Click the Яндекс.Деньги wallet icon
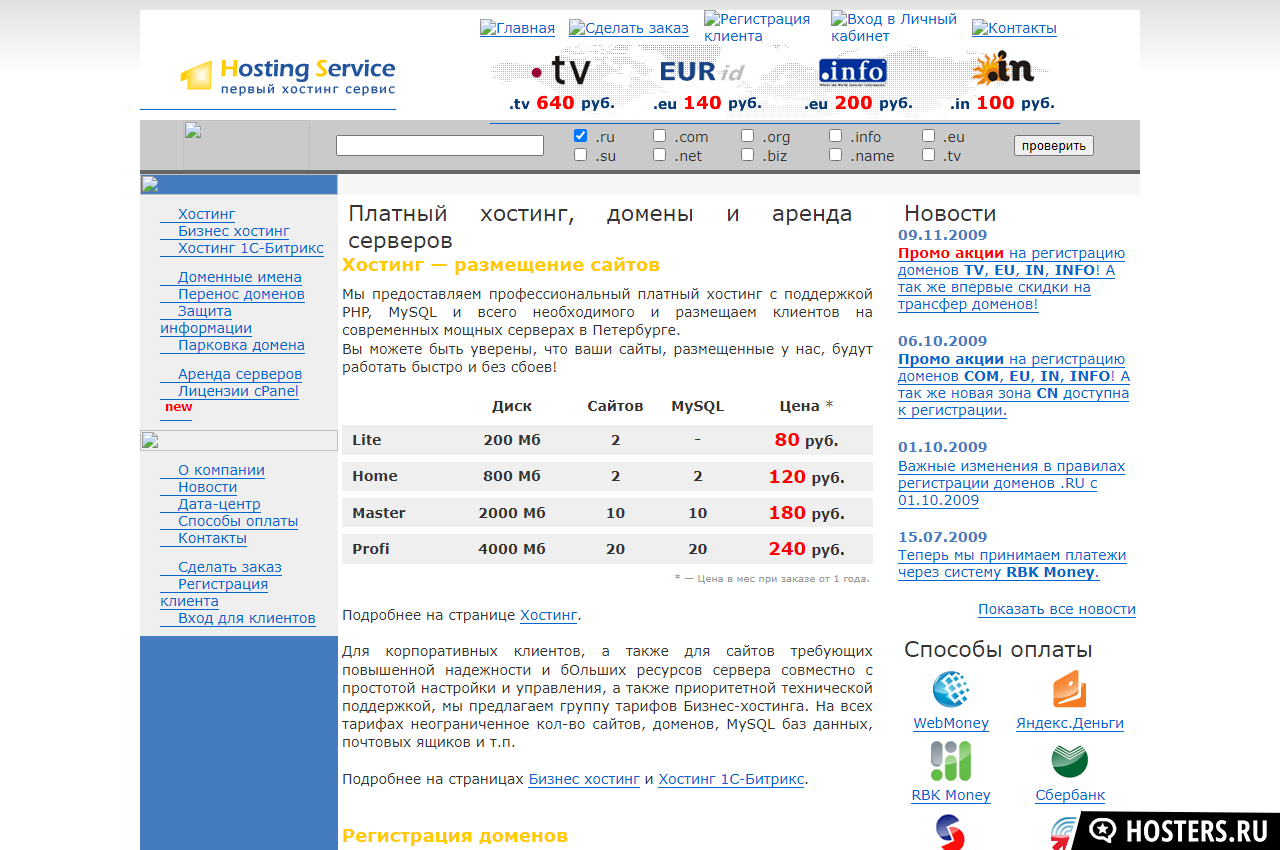 [x=1070, y=690]
